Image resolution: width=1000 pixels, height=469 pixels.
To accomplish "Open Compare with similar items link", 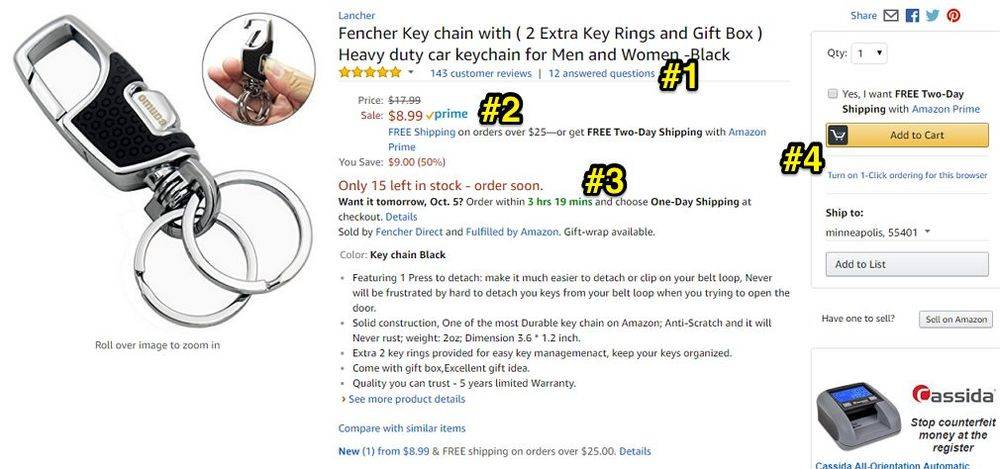I will coord(402,428).
